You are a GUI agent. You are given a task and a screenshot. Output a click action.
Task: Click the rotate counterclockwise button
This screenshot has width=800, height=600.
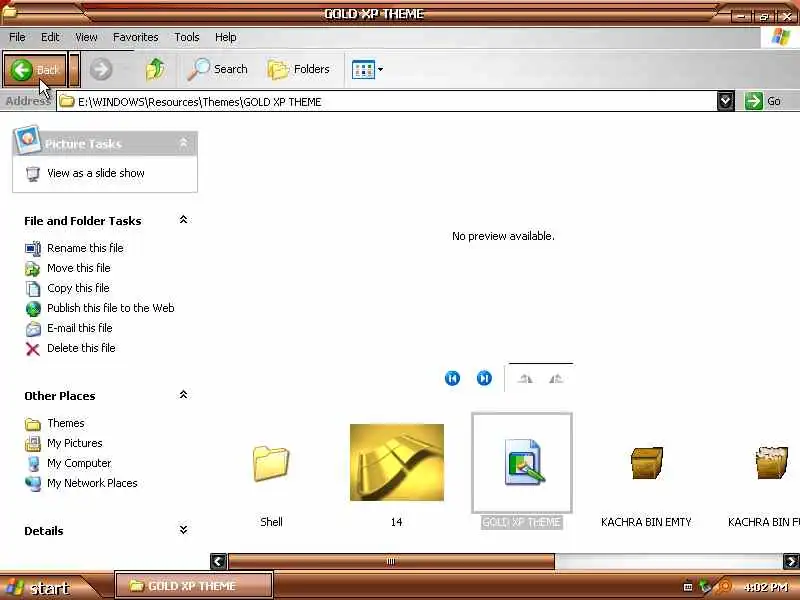click(x=556, y=379)
